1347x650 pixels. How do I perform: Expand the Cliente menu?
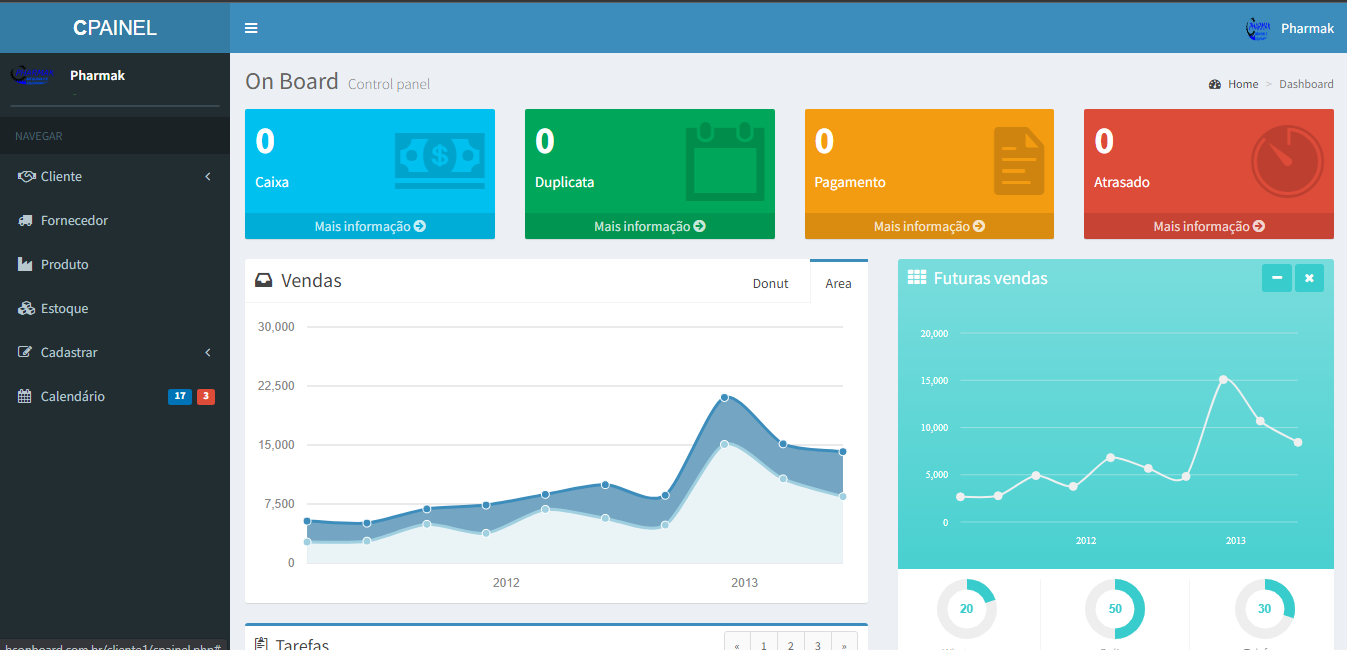pos(60,176)
